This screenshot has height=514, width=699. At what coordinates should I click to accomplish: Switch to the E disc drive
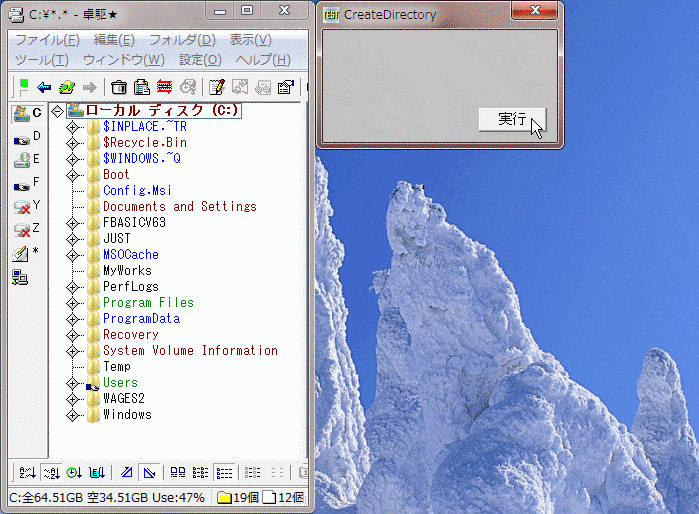pyautogui.click(x=27, y=160)
